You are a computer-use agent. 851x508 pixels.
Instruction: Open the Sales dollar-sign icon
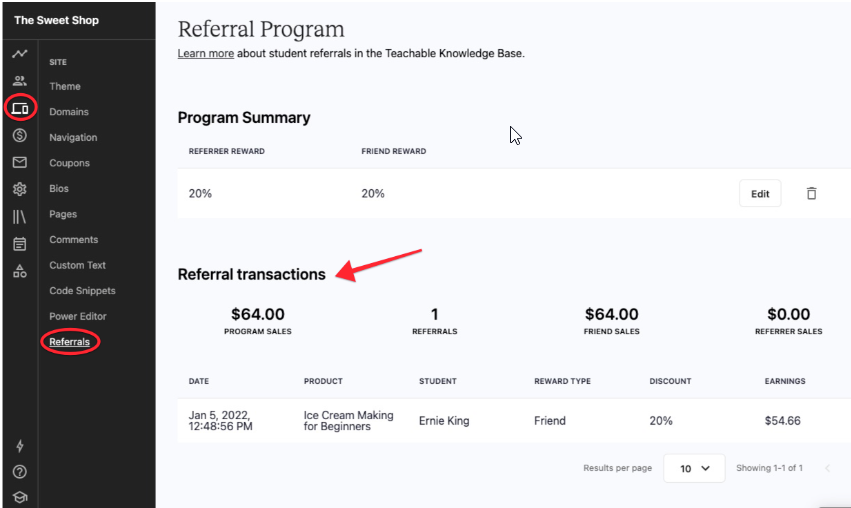coord(19,135)
